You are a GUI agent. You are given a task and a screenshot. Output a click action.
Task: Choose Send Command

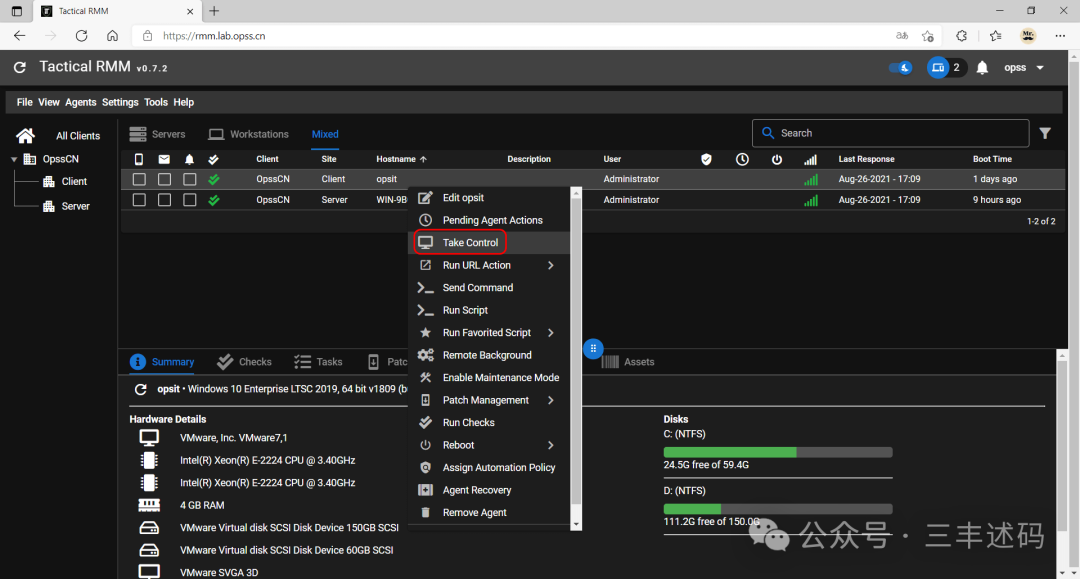489,288
